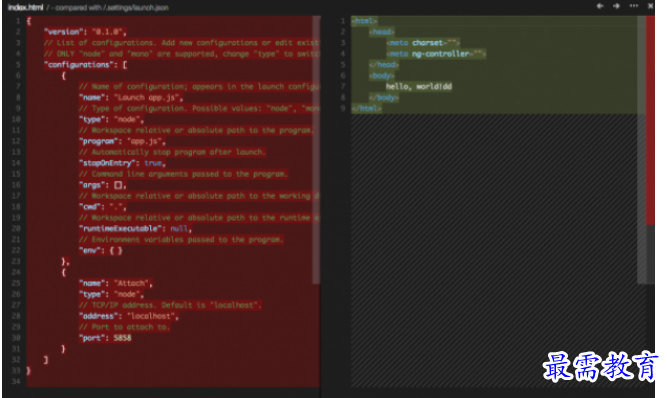
Task: Click the <meta ng-controller=""> line
Action: pyautogui.click(x=436, y=54)
